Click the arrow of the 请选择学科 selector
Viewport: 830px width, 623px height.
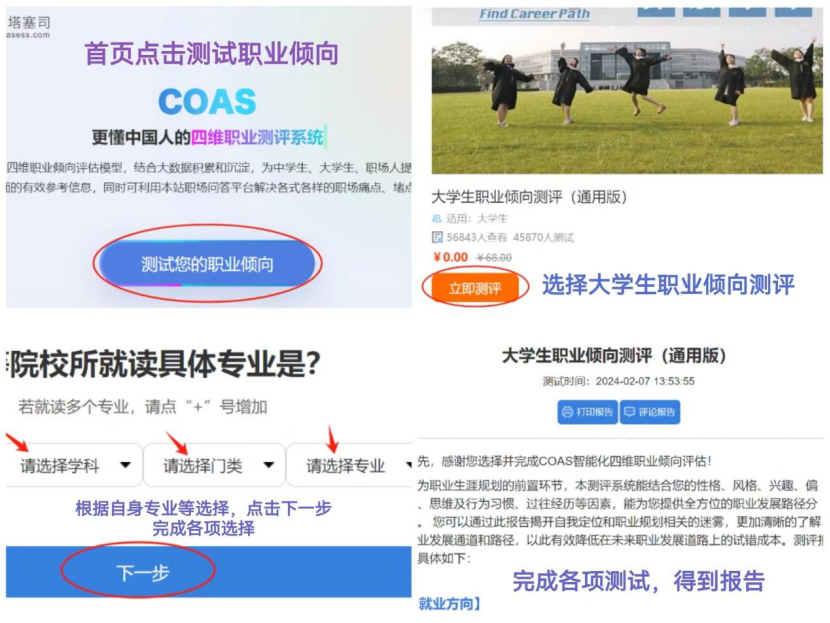(x=125, y=465)
